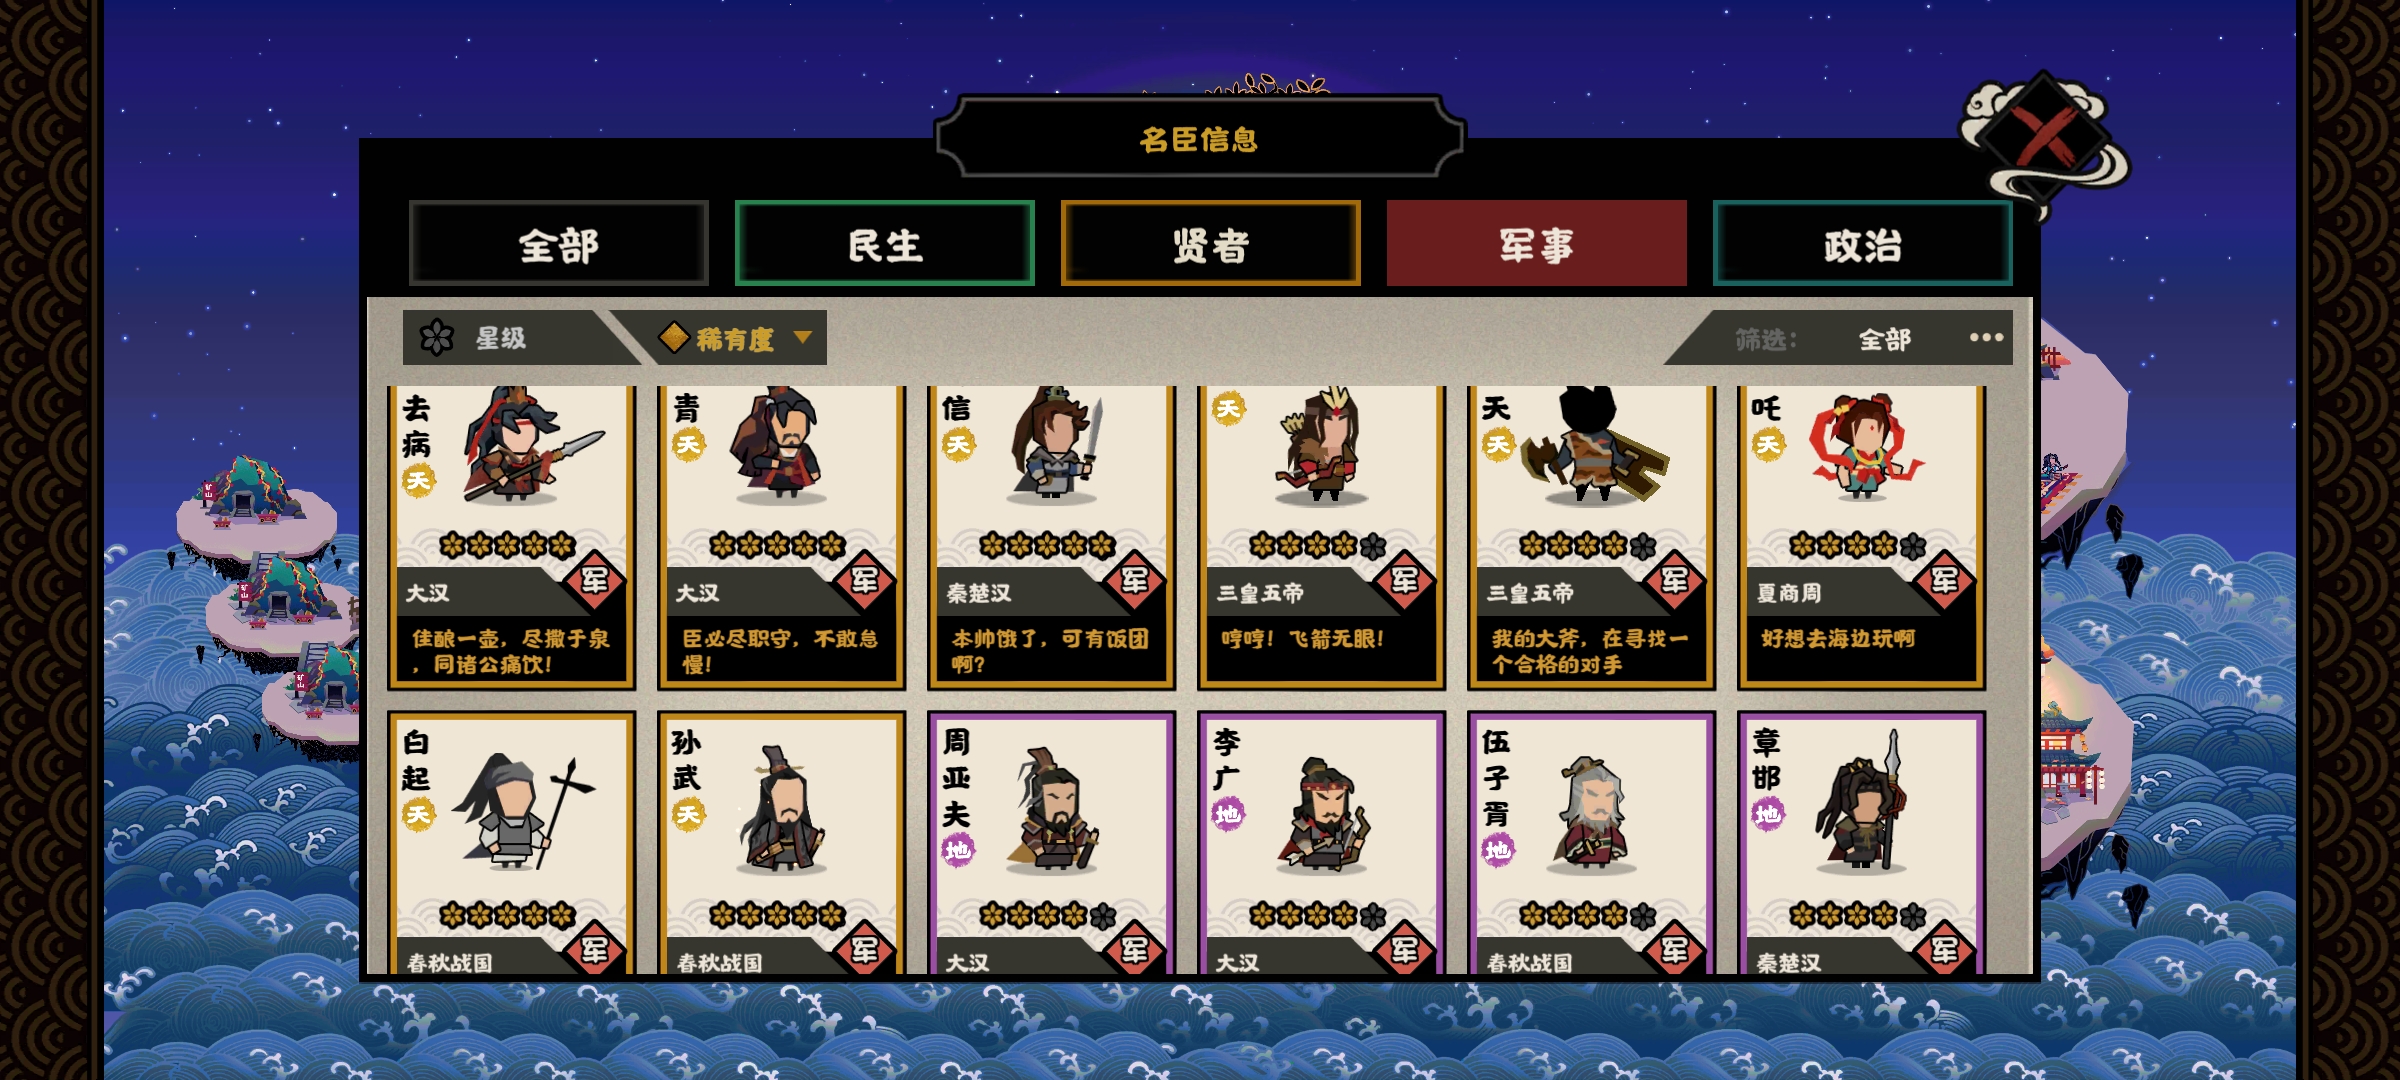Choose the 孙武 official card
This screenshot has width=2400, height=1080.
click(x=781, y=843)
